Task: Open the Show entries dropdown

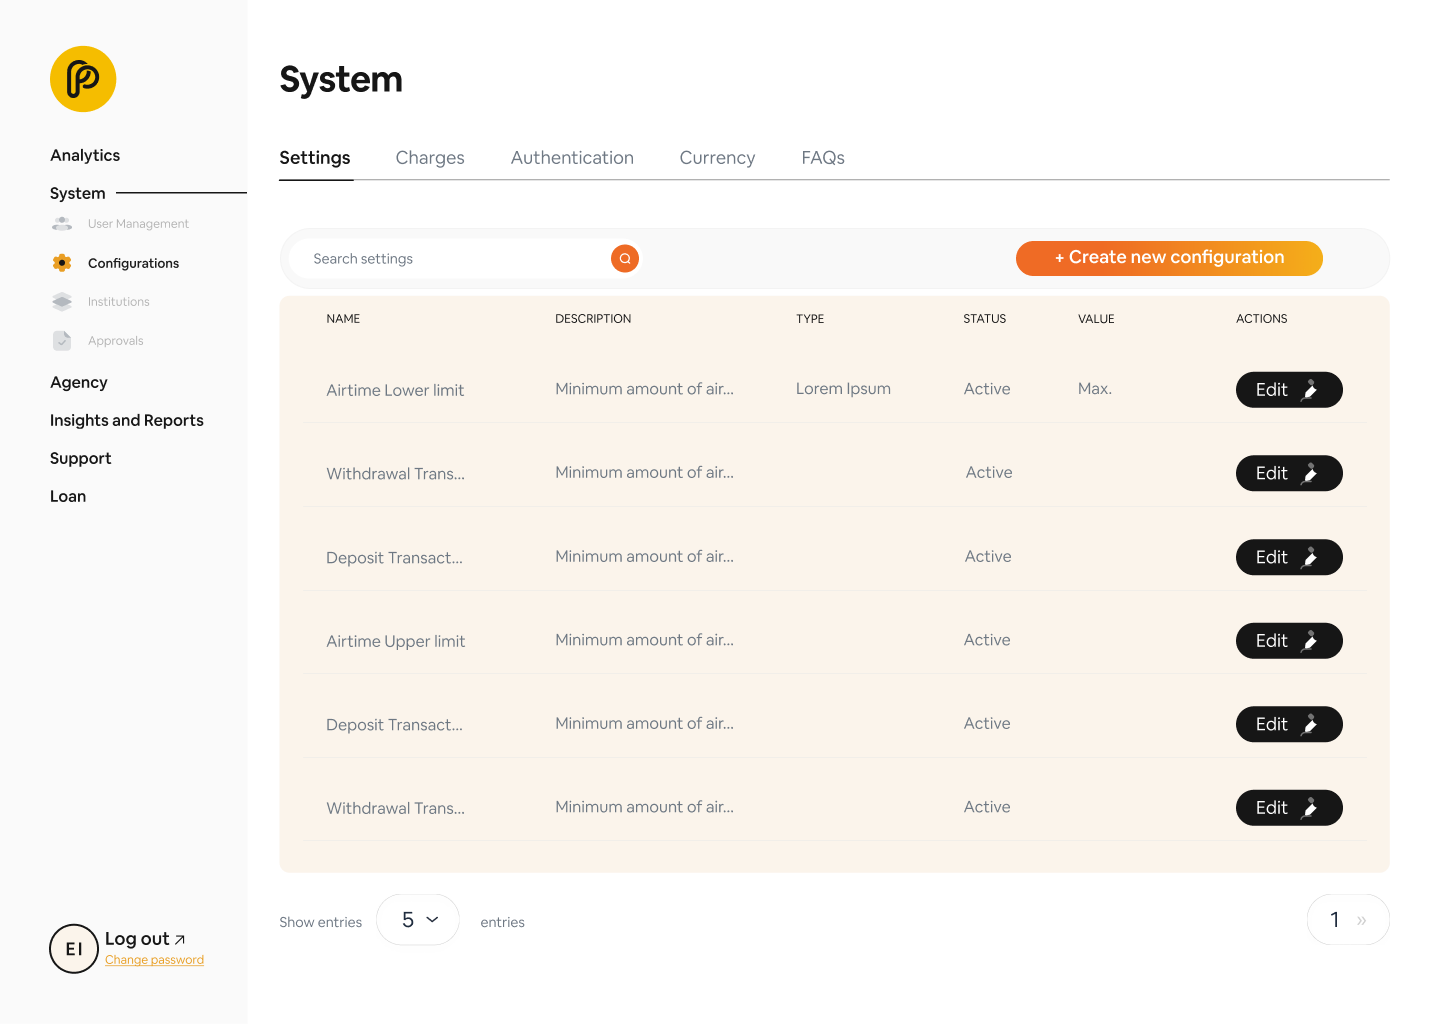Action: [418, 920]
